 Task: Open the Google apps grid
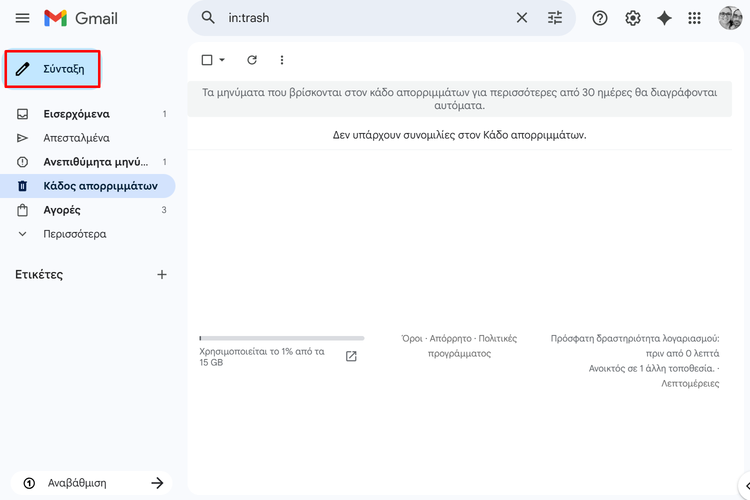tap(695, 18)
